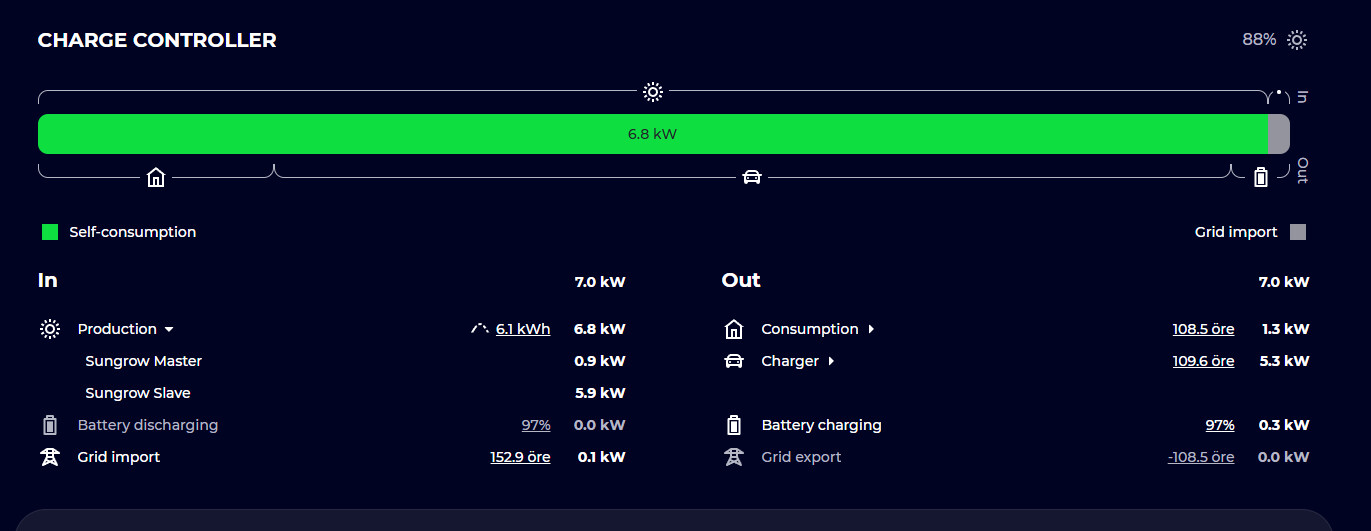This screenshot has height=531, width=1371.
Task: Click the sun icon above the power bar
Action: point(653,92)
